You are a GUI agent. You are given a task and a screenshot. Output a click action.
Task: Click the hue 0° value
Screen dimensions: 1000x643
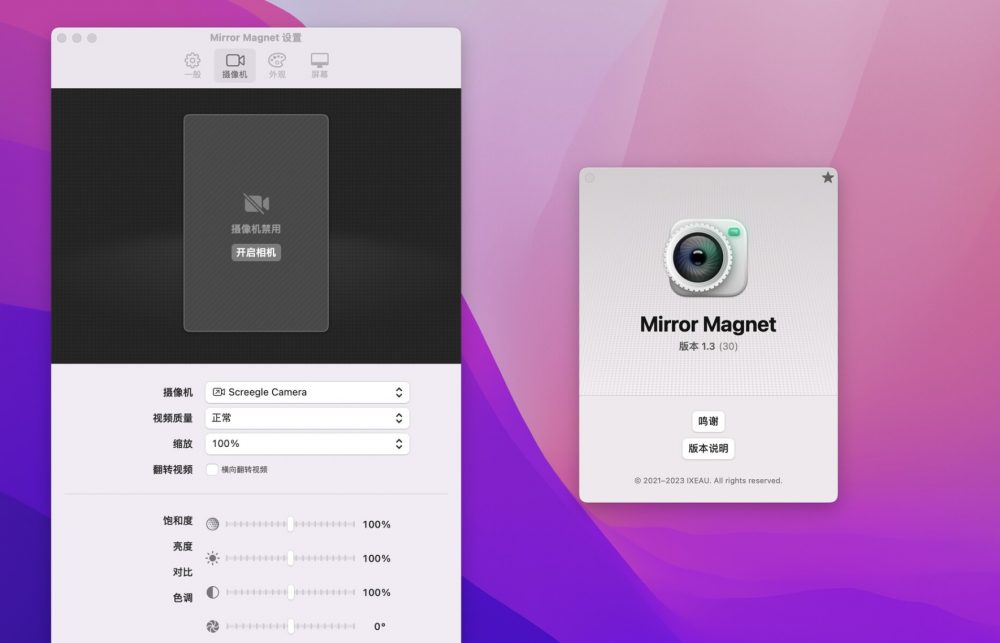pos(379,626)
